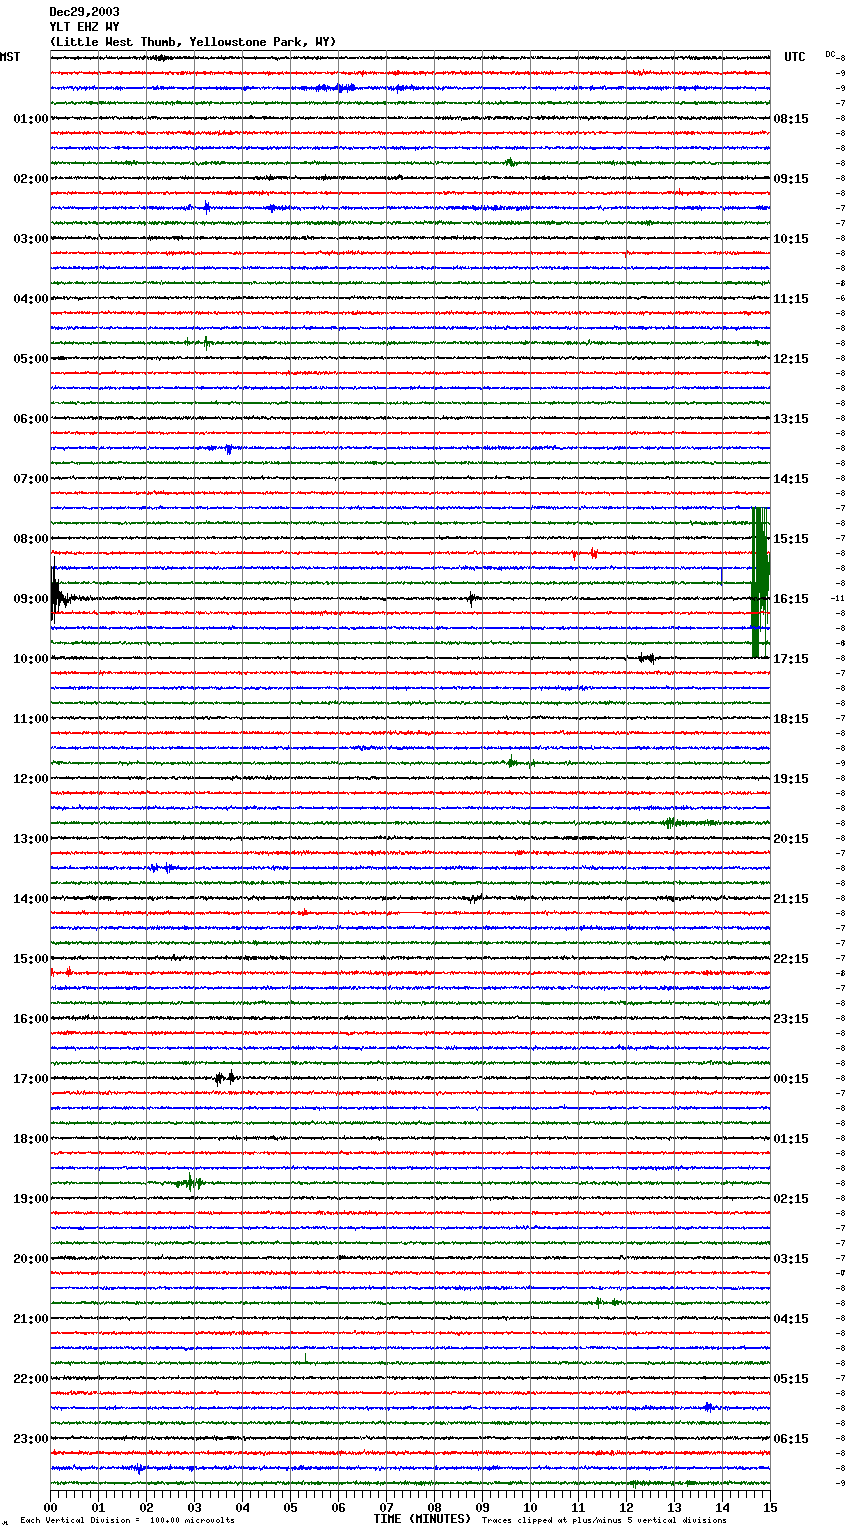Click minute tick label '10' on time axis
The width and height of the screenshot is (850, 1534).
click(x=530, y=1507)
